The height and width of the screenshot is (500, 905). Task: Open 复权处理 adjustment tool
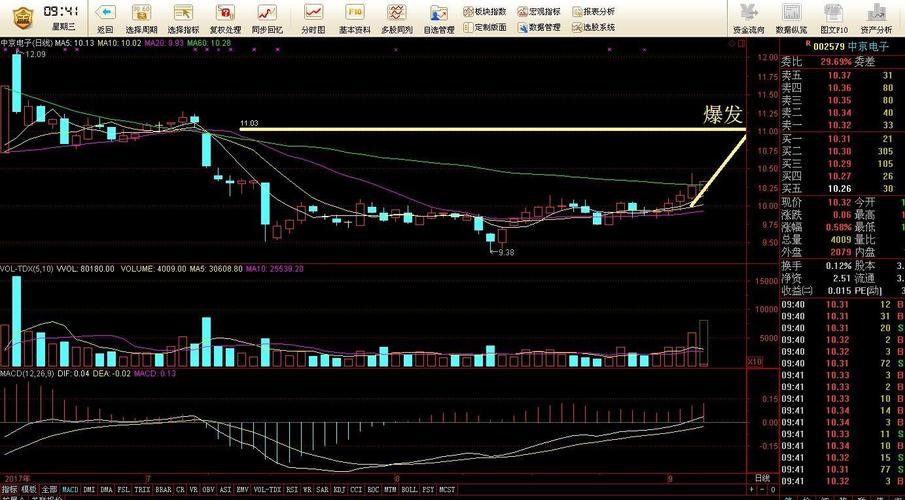(x=225, y=18)
